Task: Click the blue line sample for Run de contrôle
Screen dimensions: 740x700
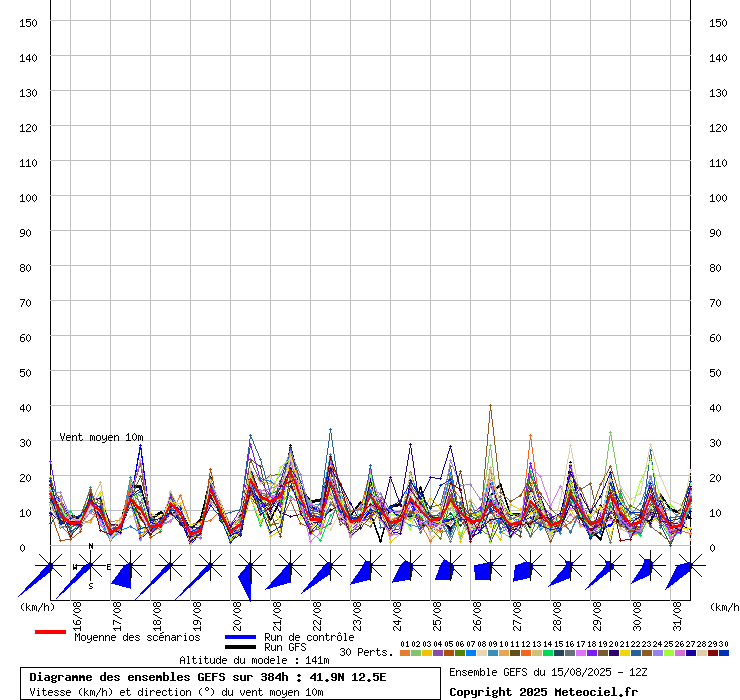Action: [x=240, y=637]
